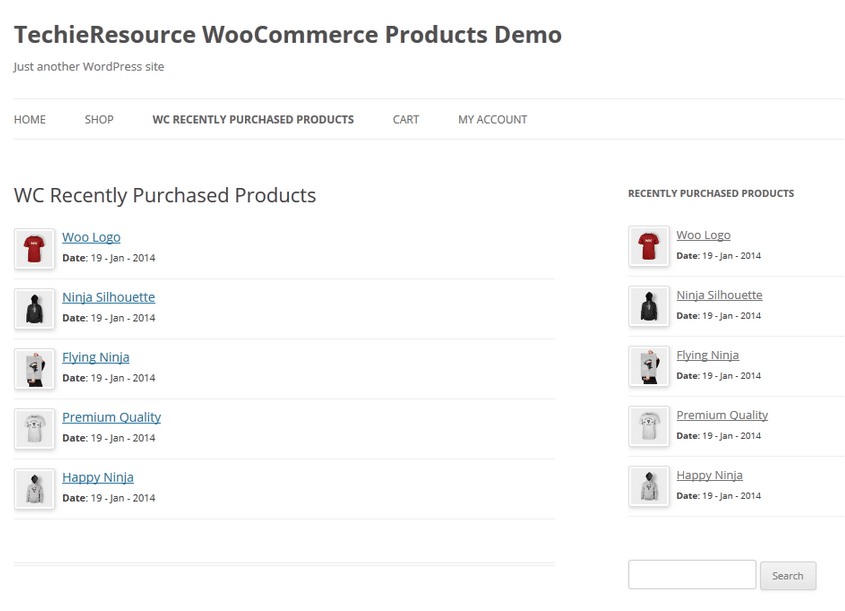The width and height of the screenshot is (845, 611).
Task: Select the sidebar Ninja Silhouette thumbnail
Action: [649, 307]
